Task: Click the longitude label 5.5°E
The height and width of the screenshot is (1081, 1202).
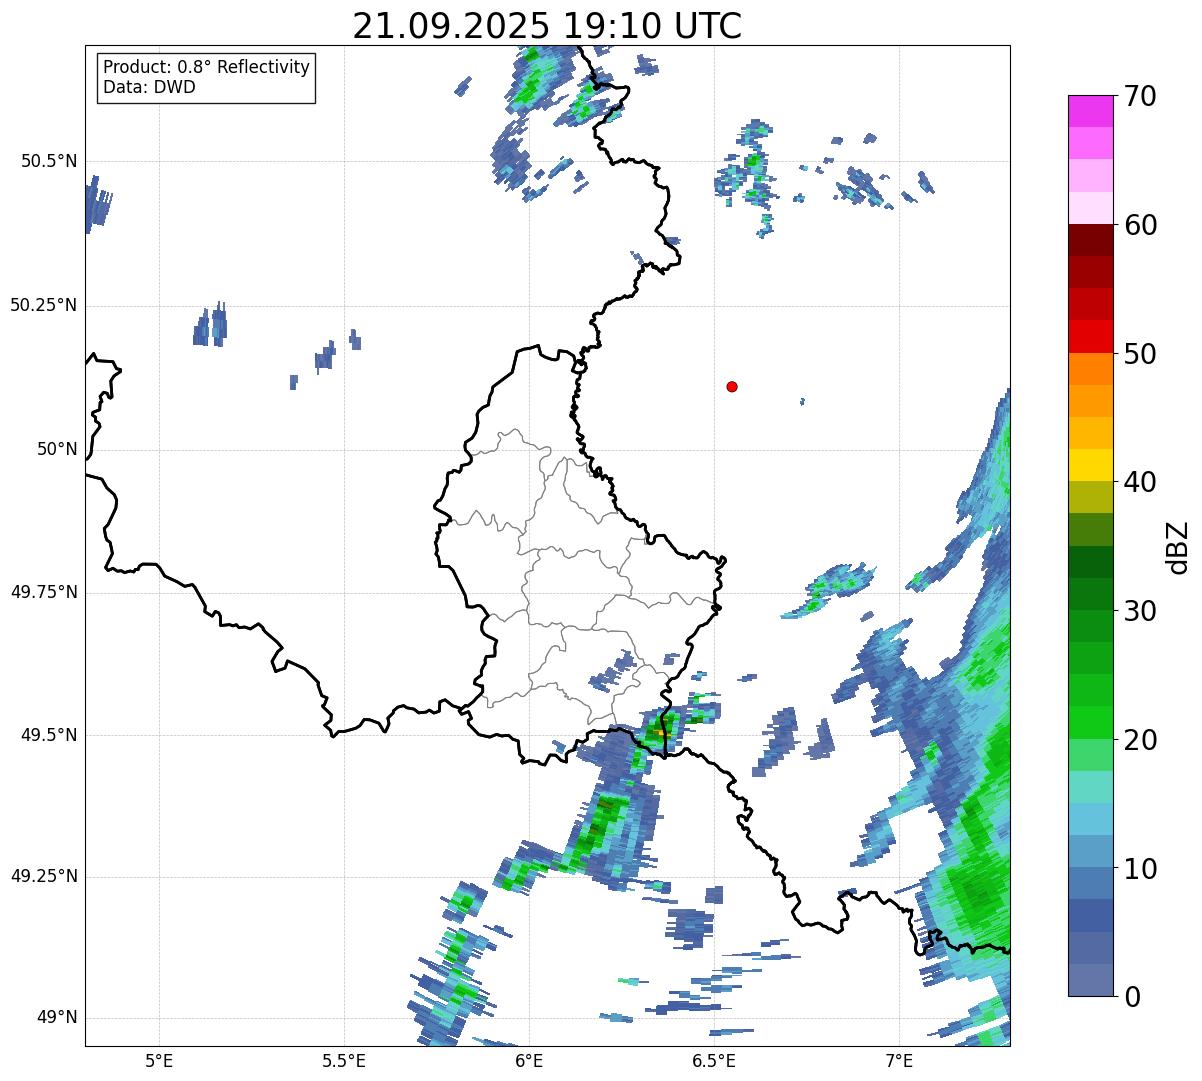Action: tap(344, 1060)
